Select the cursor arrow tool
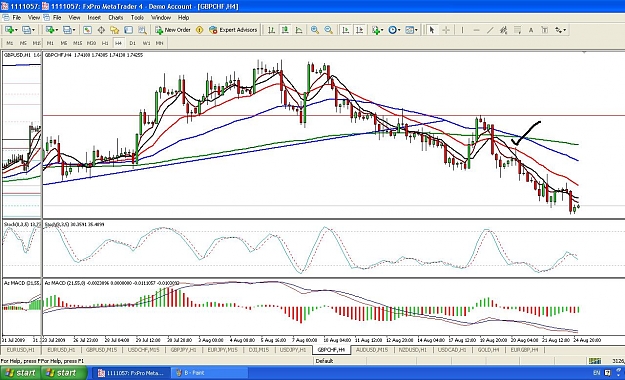This screenshot has height=380, width=625. click(x=432, y=30)
